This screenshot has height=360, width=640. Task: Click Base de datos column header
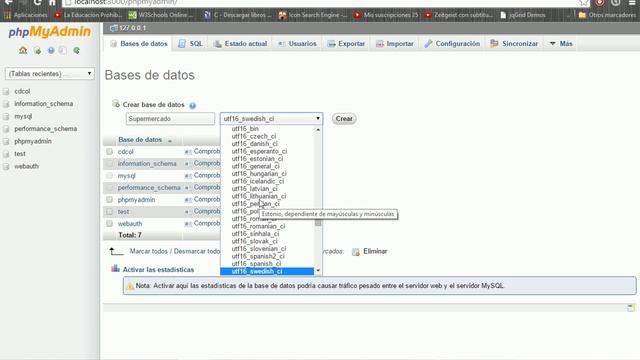point(140,140)
